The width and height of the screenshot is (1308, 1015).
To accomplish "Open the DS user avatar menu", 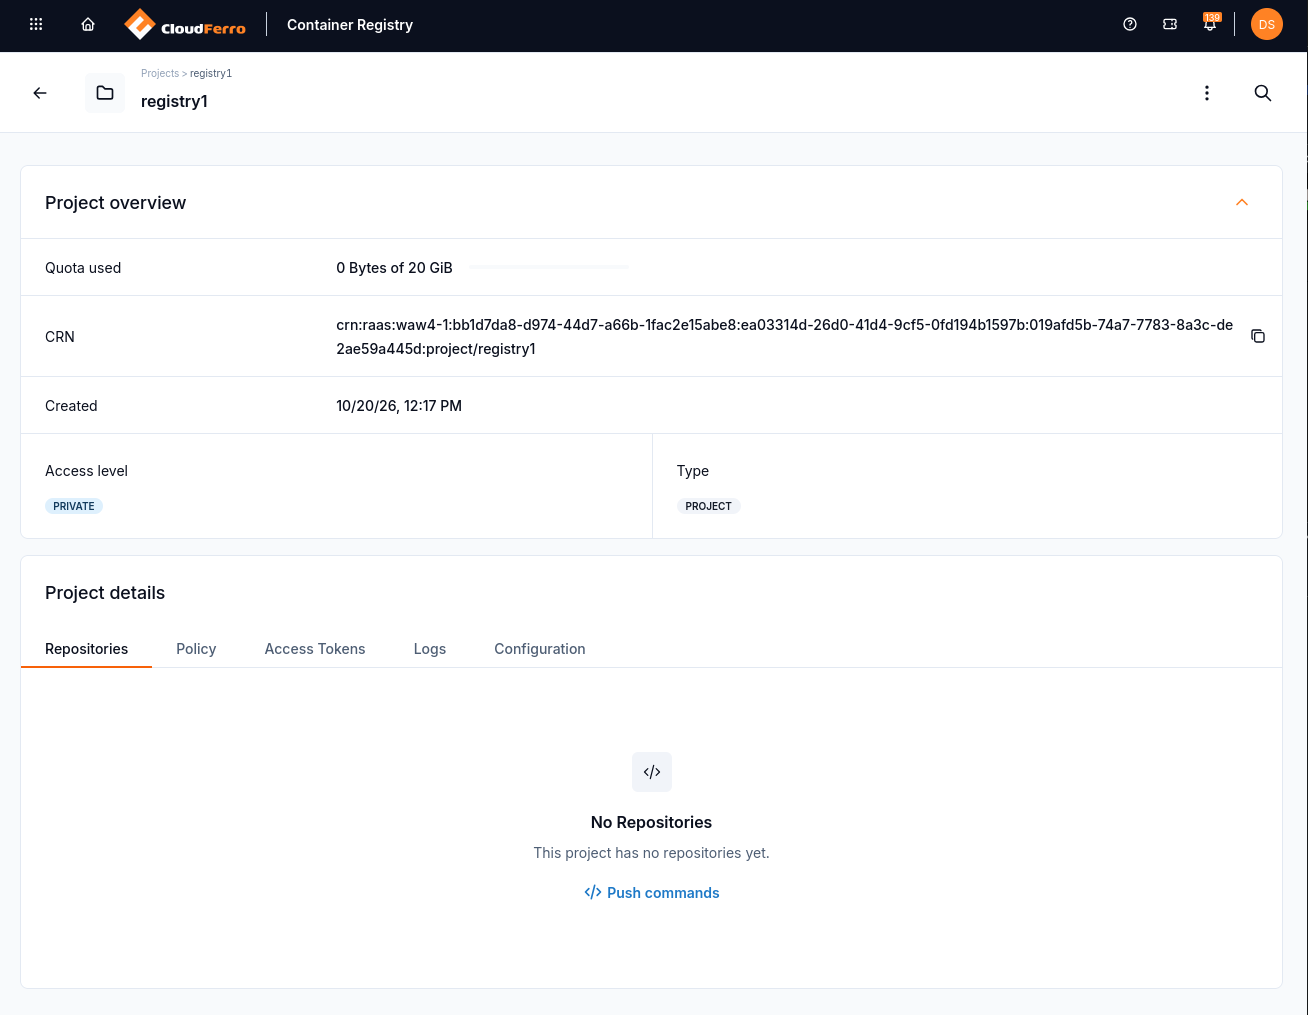I will click(x=1267, y=24).
